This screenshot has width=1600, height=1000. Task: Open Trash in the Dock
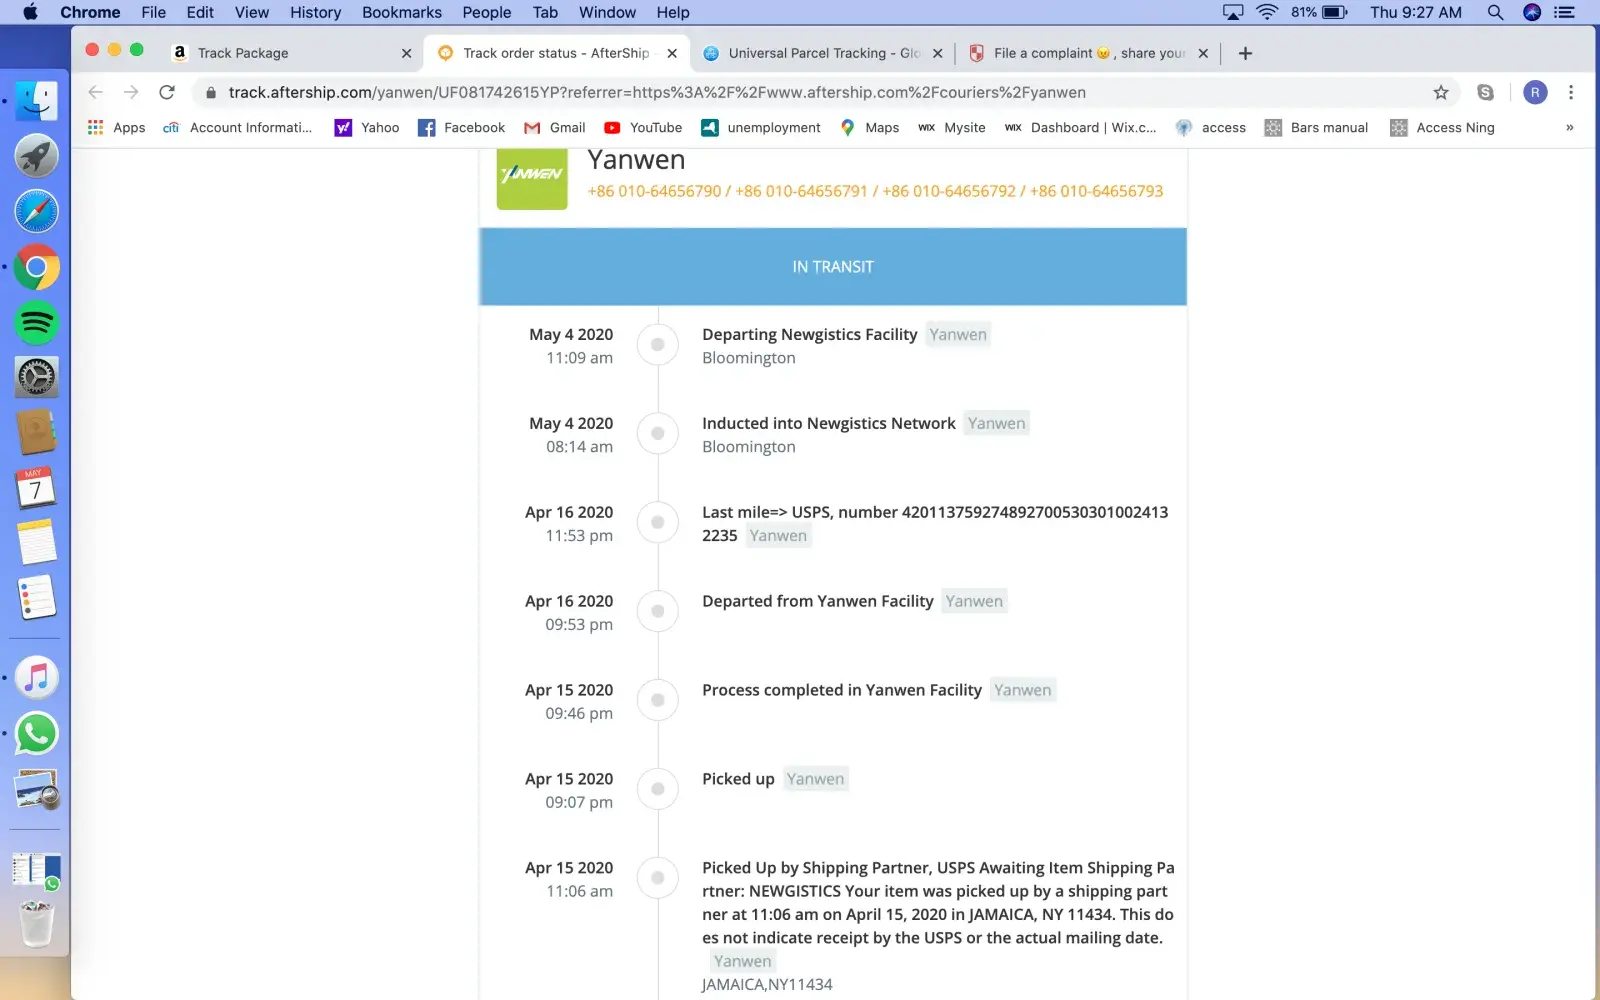pos(36,924)
